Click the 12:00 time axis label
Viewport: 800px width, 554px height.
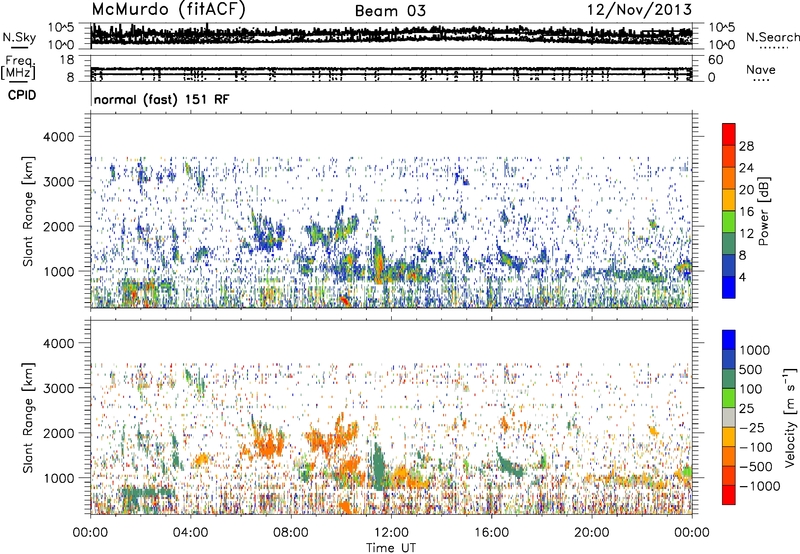[x=391, y=533]
